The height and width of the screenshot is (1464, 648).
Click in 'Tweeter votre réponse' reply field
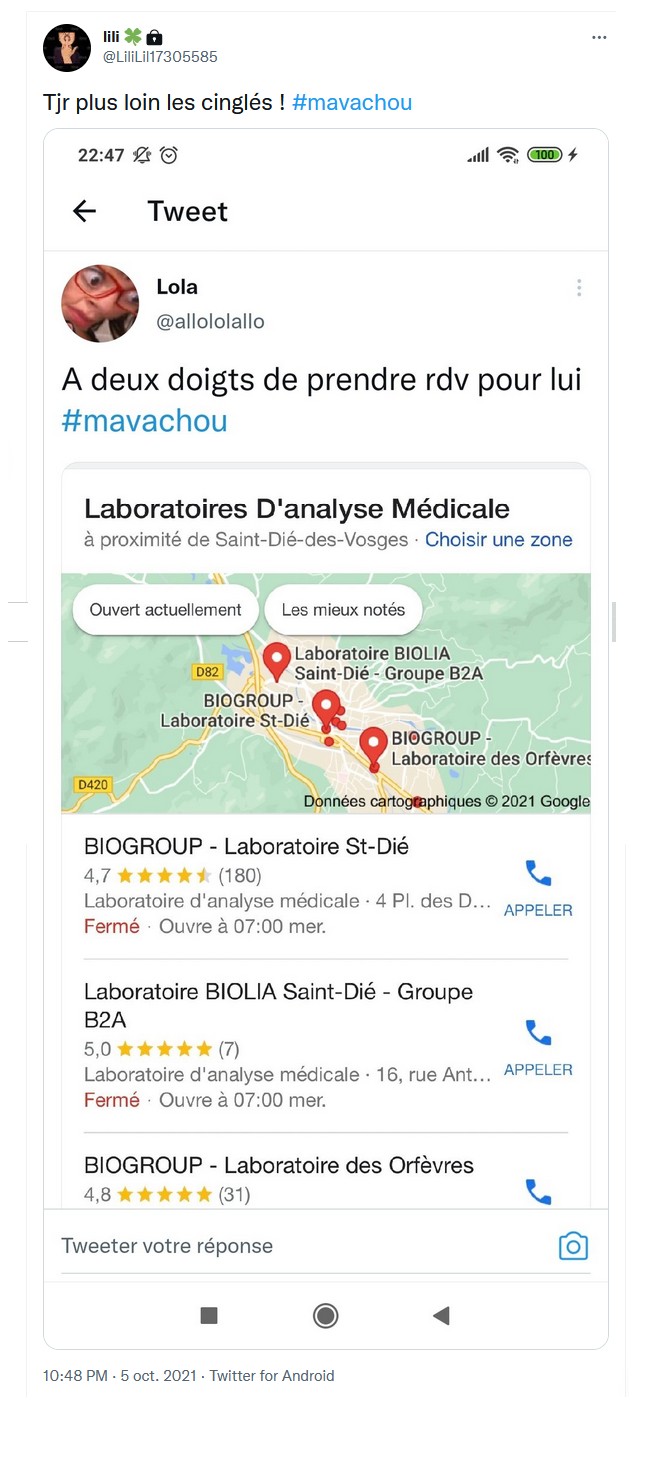click(x=300, y=1246)
